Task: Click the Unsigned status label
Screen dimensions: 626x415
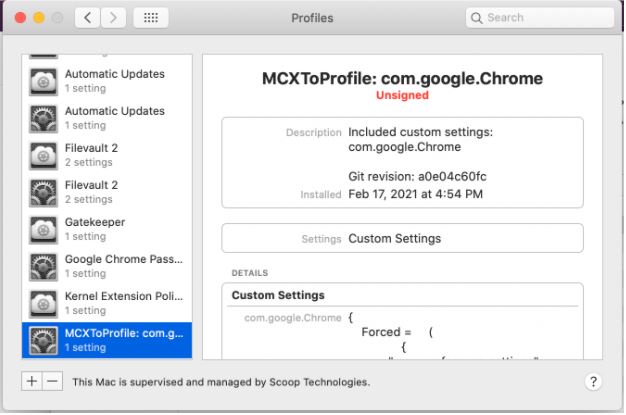Action: tap(402, 96)
